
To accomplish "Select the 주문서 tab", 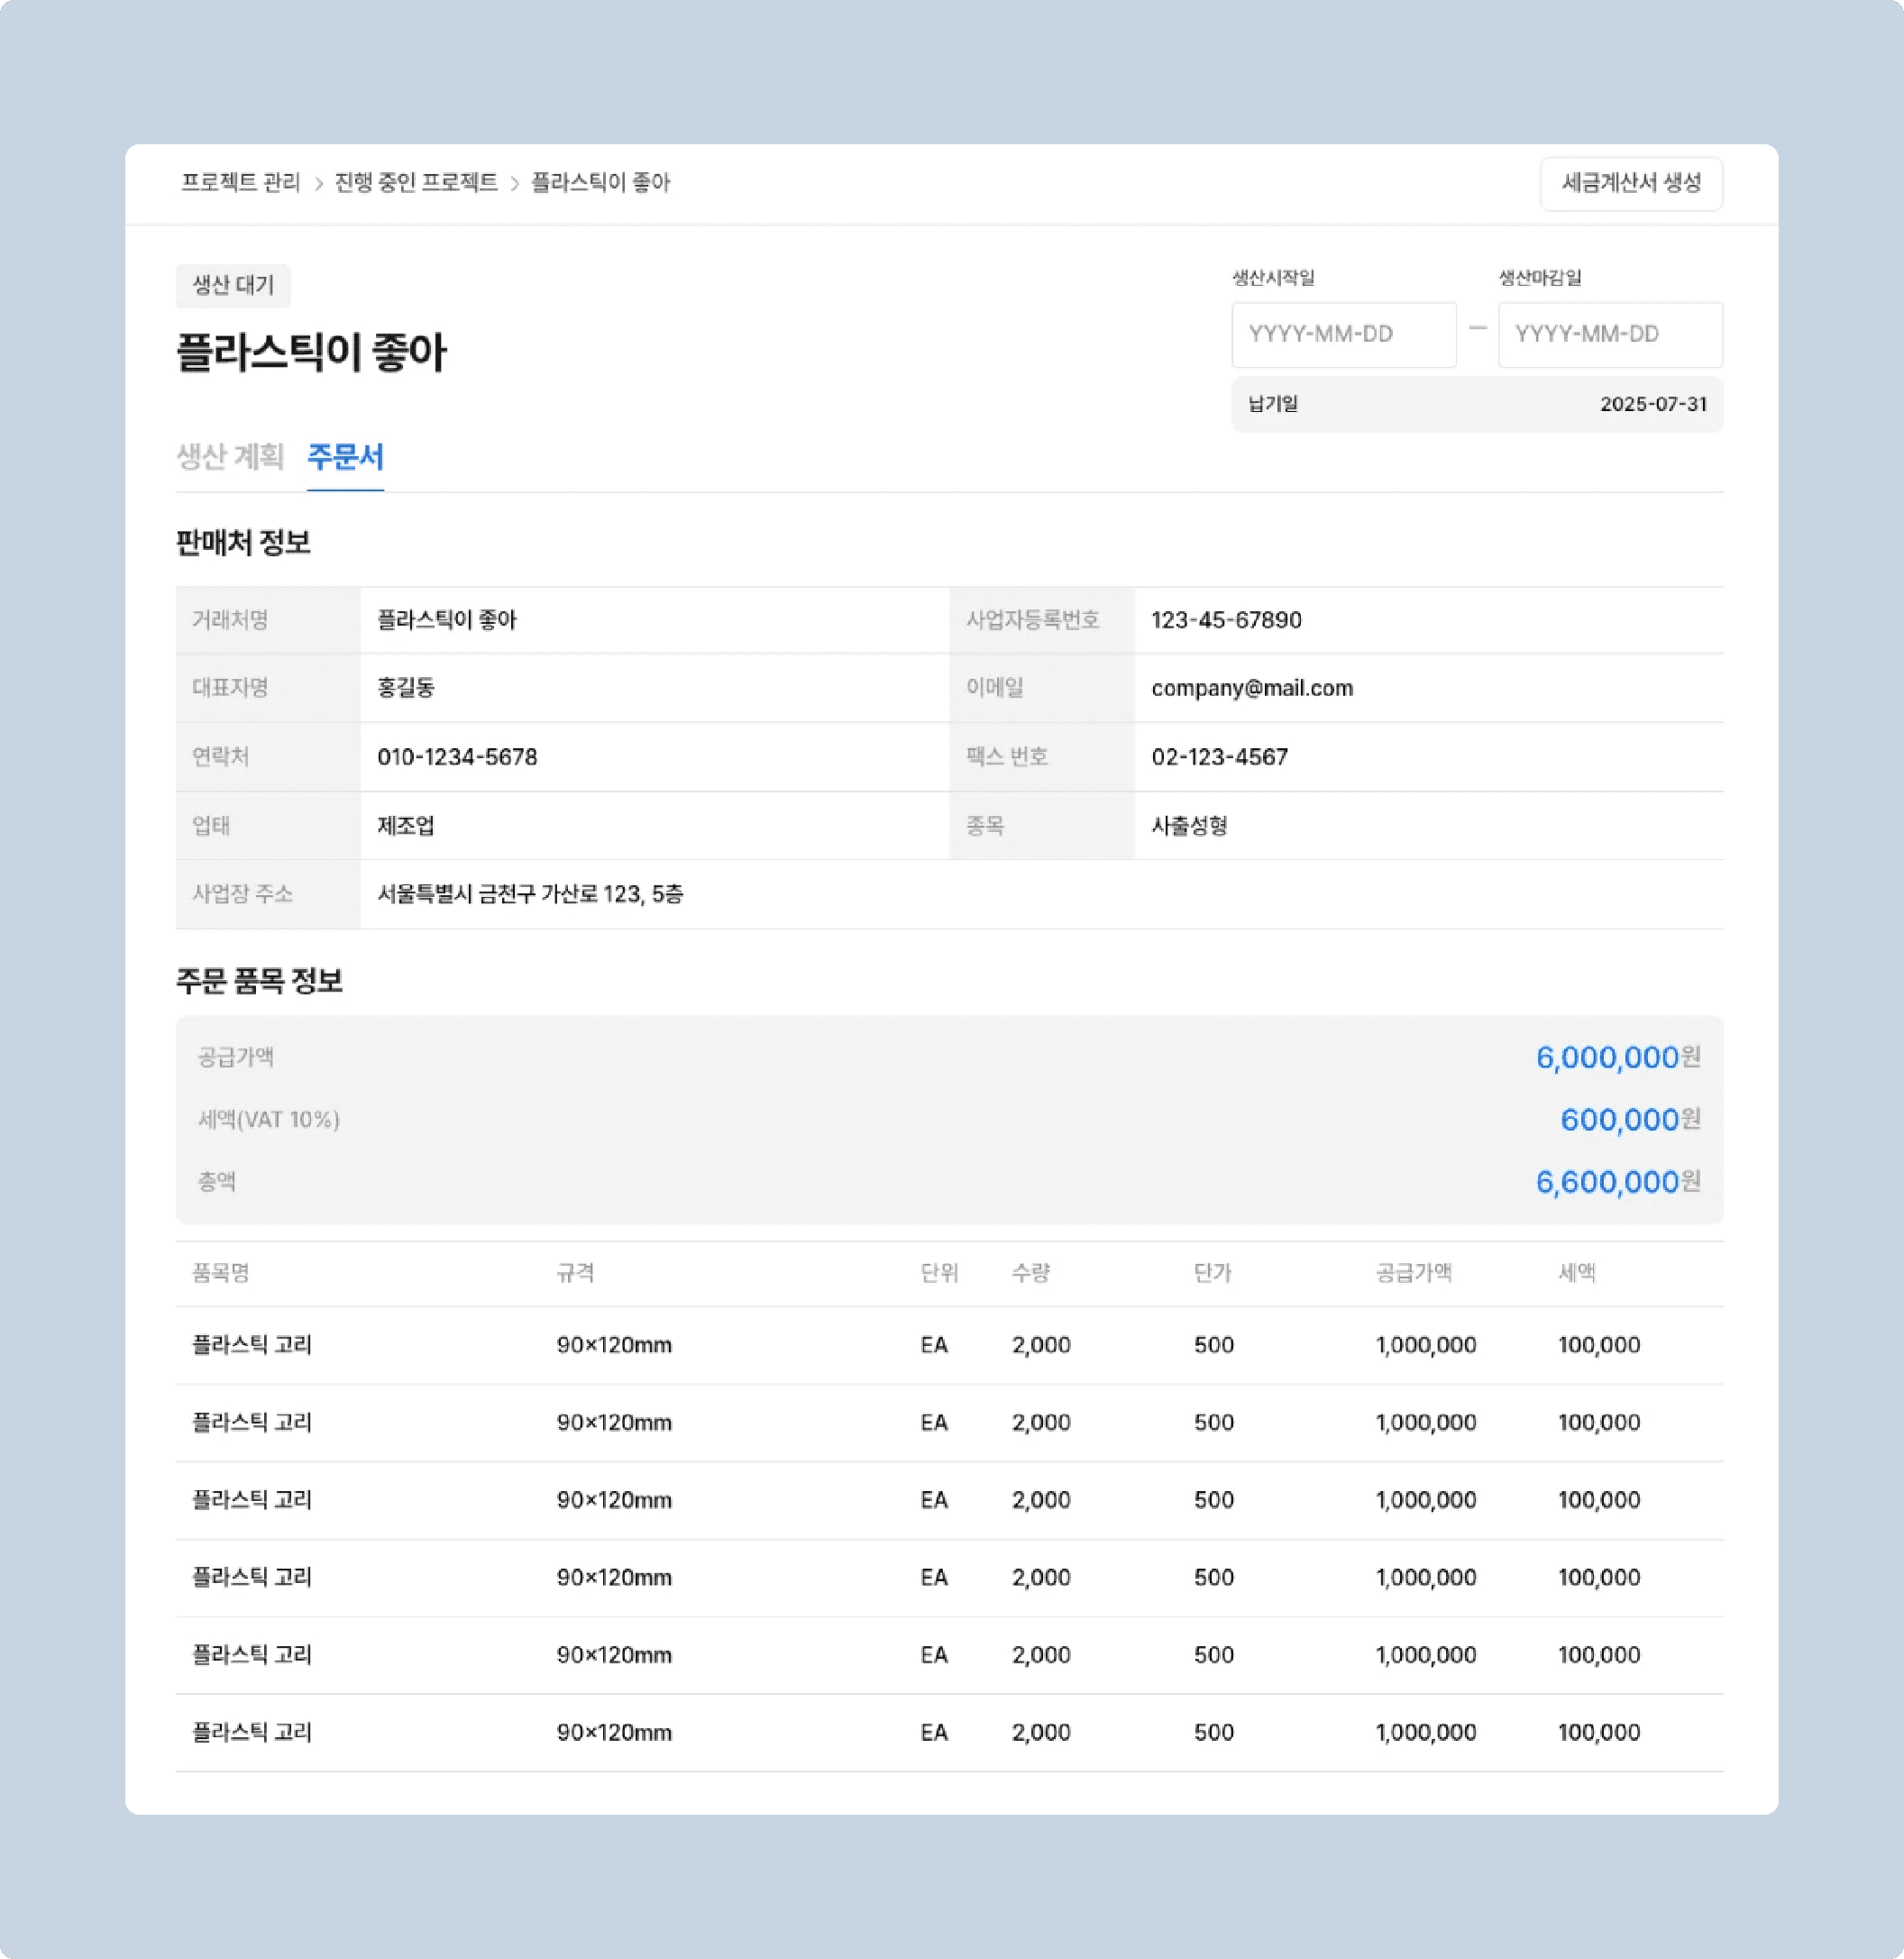I will tap(345, 457).
